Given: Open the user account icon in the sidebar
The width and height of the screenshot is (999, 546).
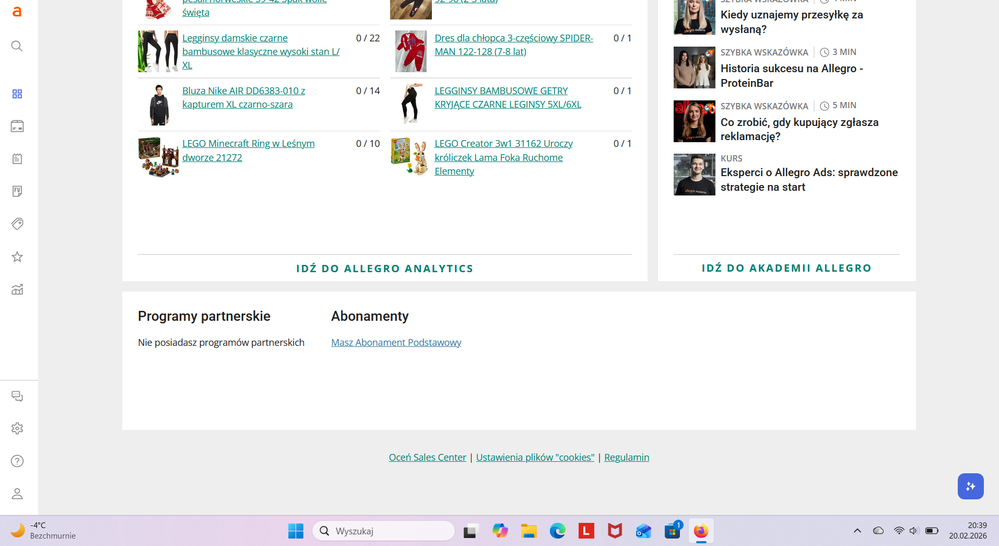Looking at the screenshot, I should pyautogui.click(x=17, y=494).
